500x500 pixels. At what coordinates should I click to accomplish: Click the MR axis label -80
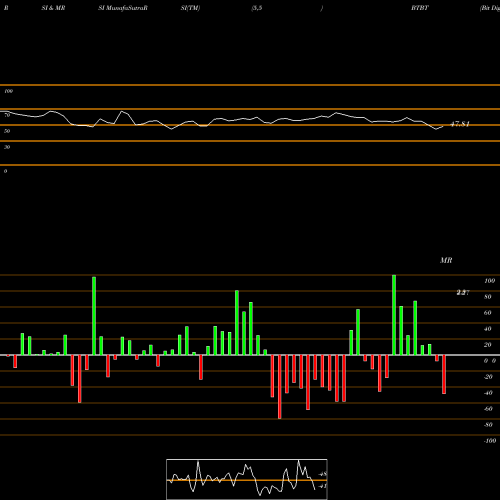(488, 425)
